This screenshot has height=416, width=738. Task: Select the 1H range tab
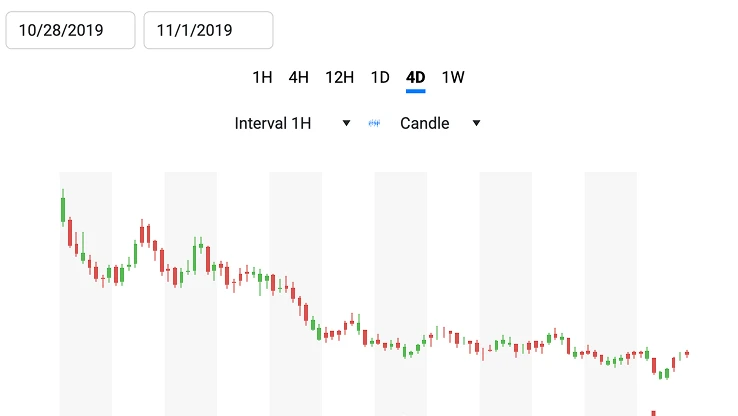pos(262,77)
